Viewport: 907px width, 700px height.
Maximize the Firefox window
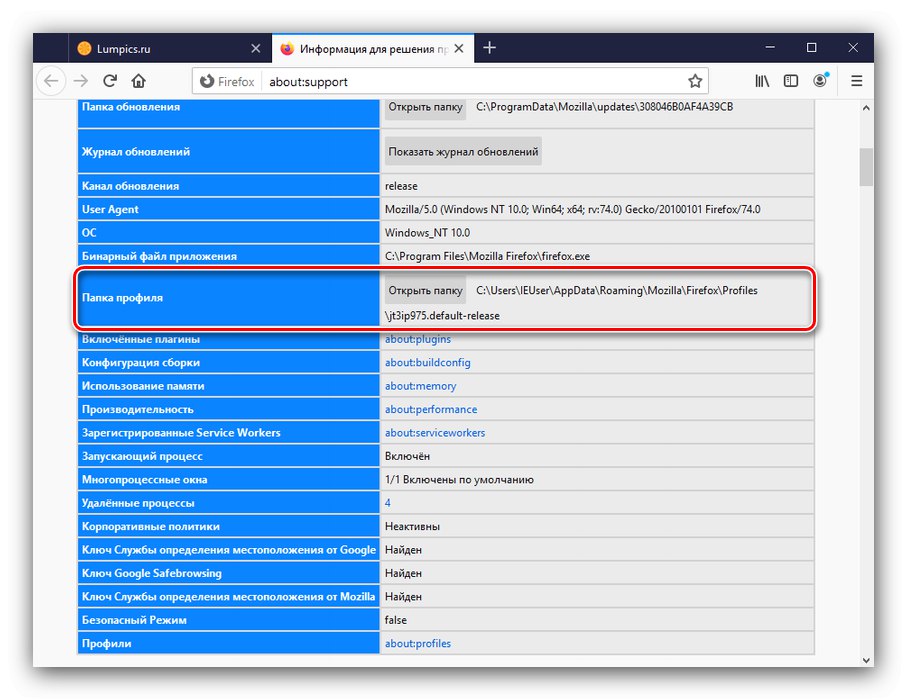(x=812, y=47)
